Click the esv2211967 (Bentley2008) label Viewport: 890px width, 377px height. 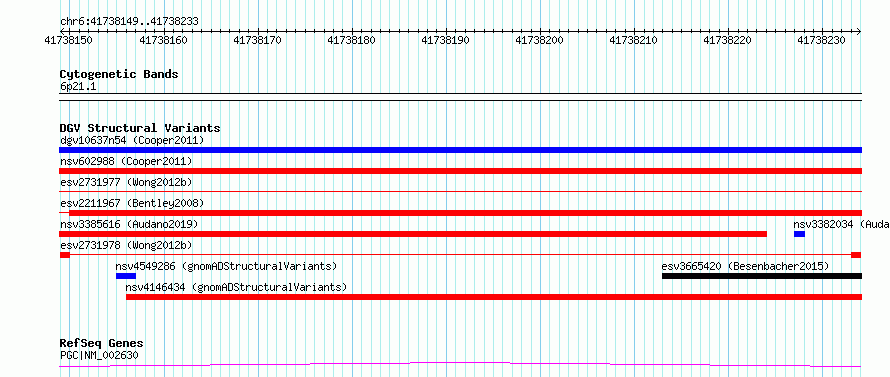point(132,203)
